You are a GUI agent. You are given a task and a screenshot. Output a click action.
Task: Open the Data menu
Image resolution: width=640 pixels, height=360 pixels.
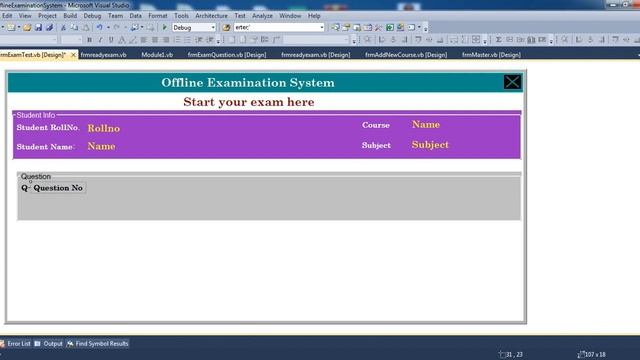pos(136,16)
